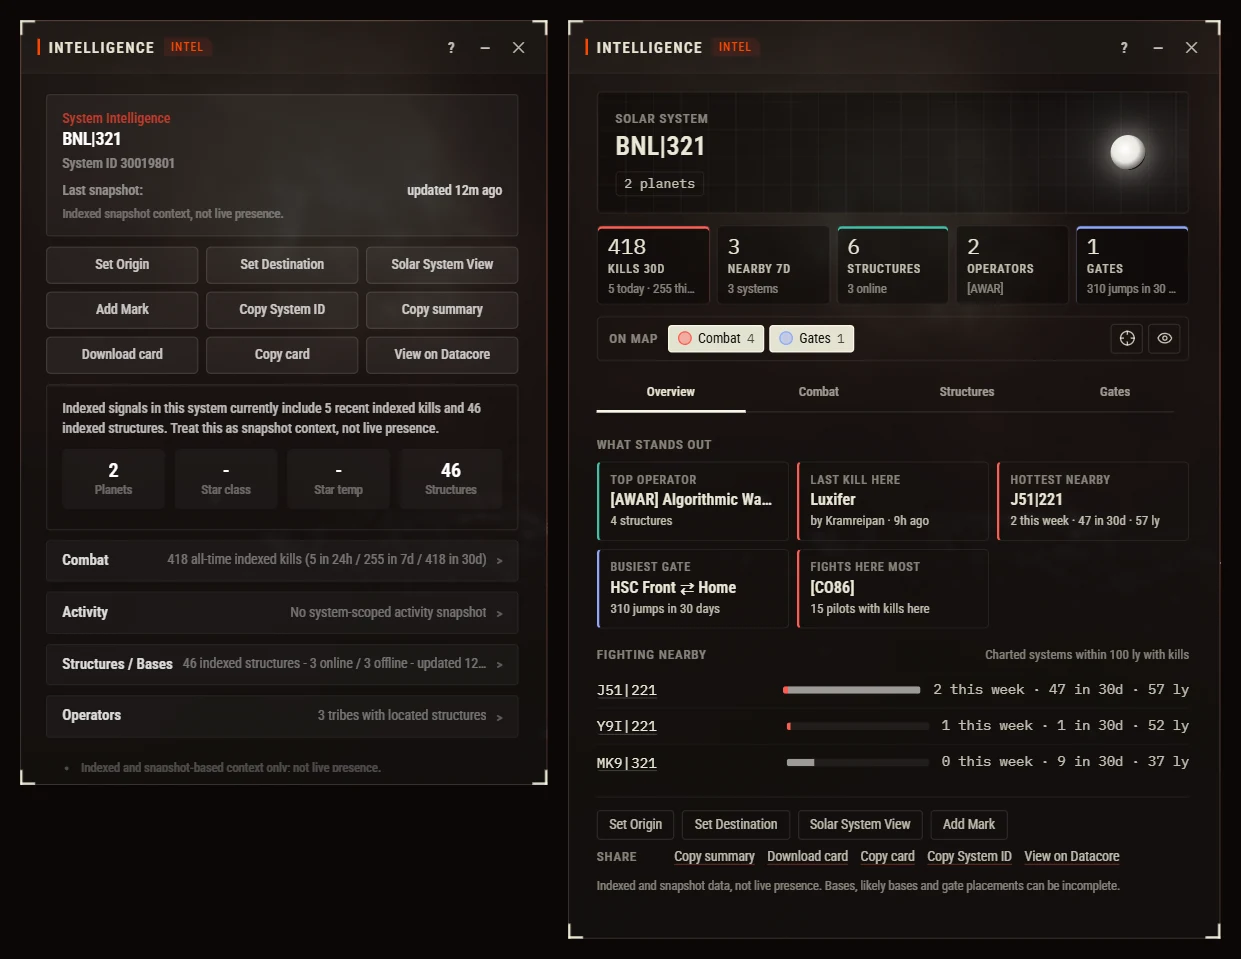Click Copy summary share link
1241x959 pixels.
pyautogui.click(x=714, y=857)
